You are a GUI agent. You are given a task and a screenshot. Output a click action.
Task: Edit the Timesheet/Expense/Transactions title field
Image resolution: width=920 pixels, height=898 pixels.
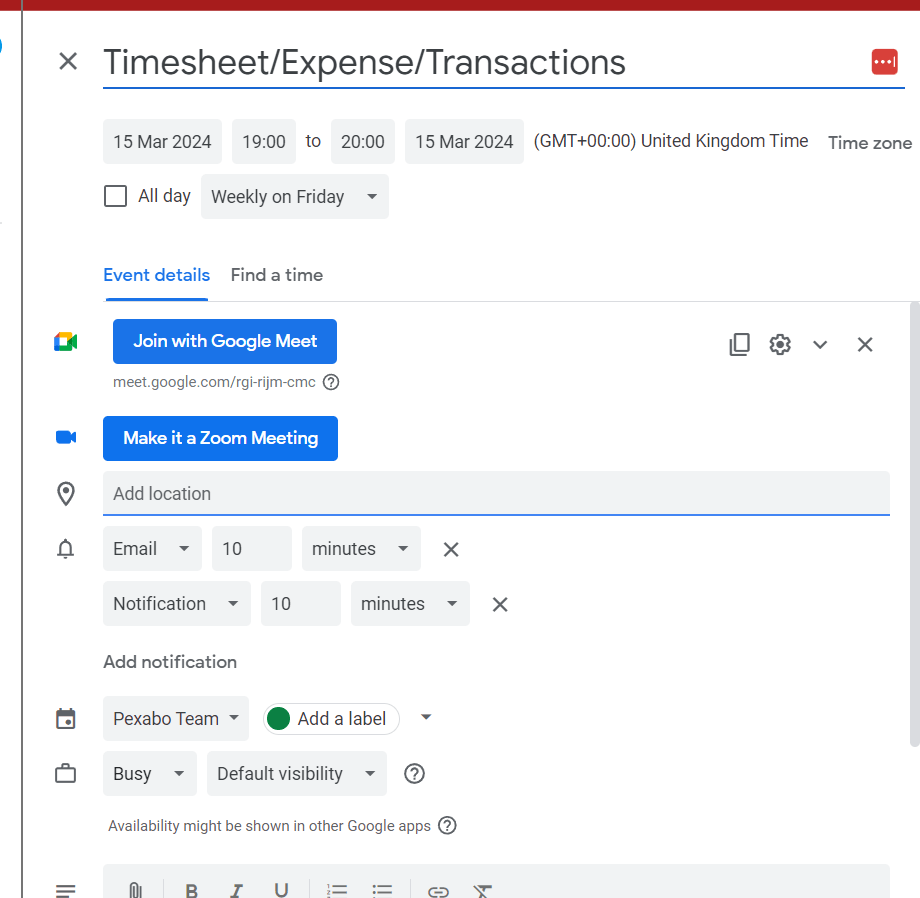tap(503, 63)
